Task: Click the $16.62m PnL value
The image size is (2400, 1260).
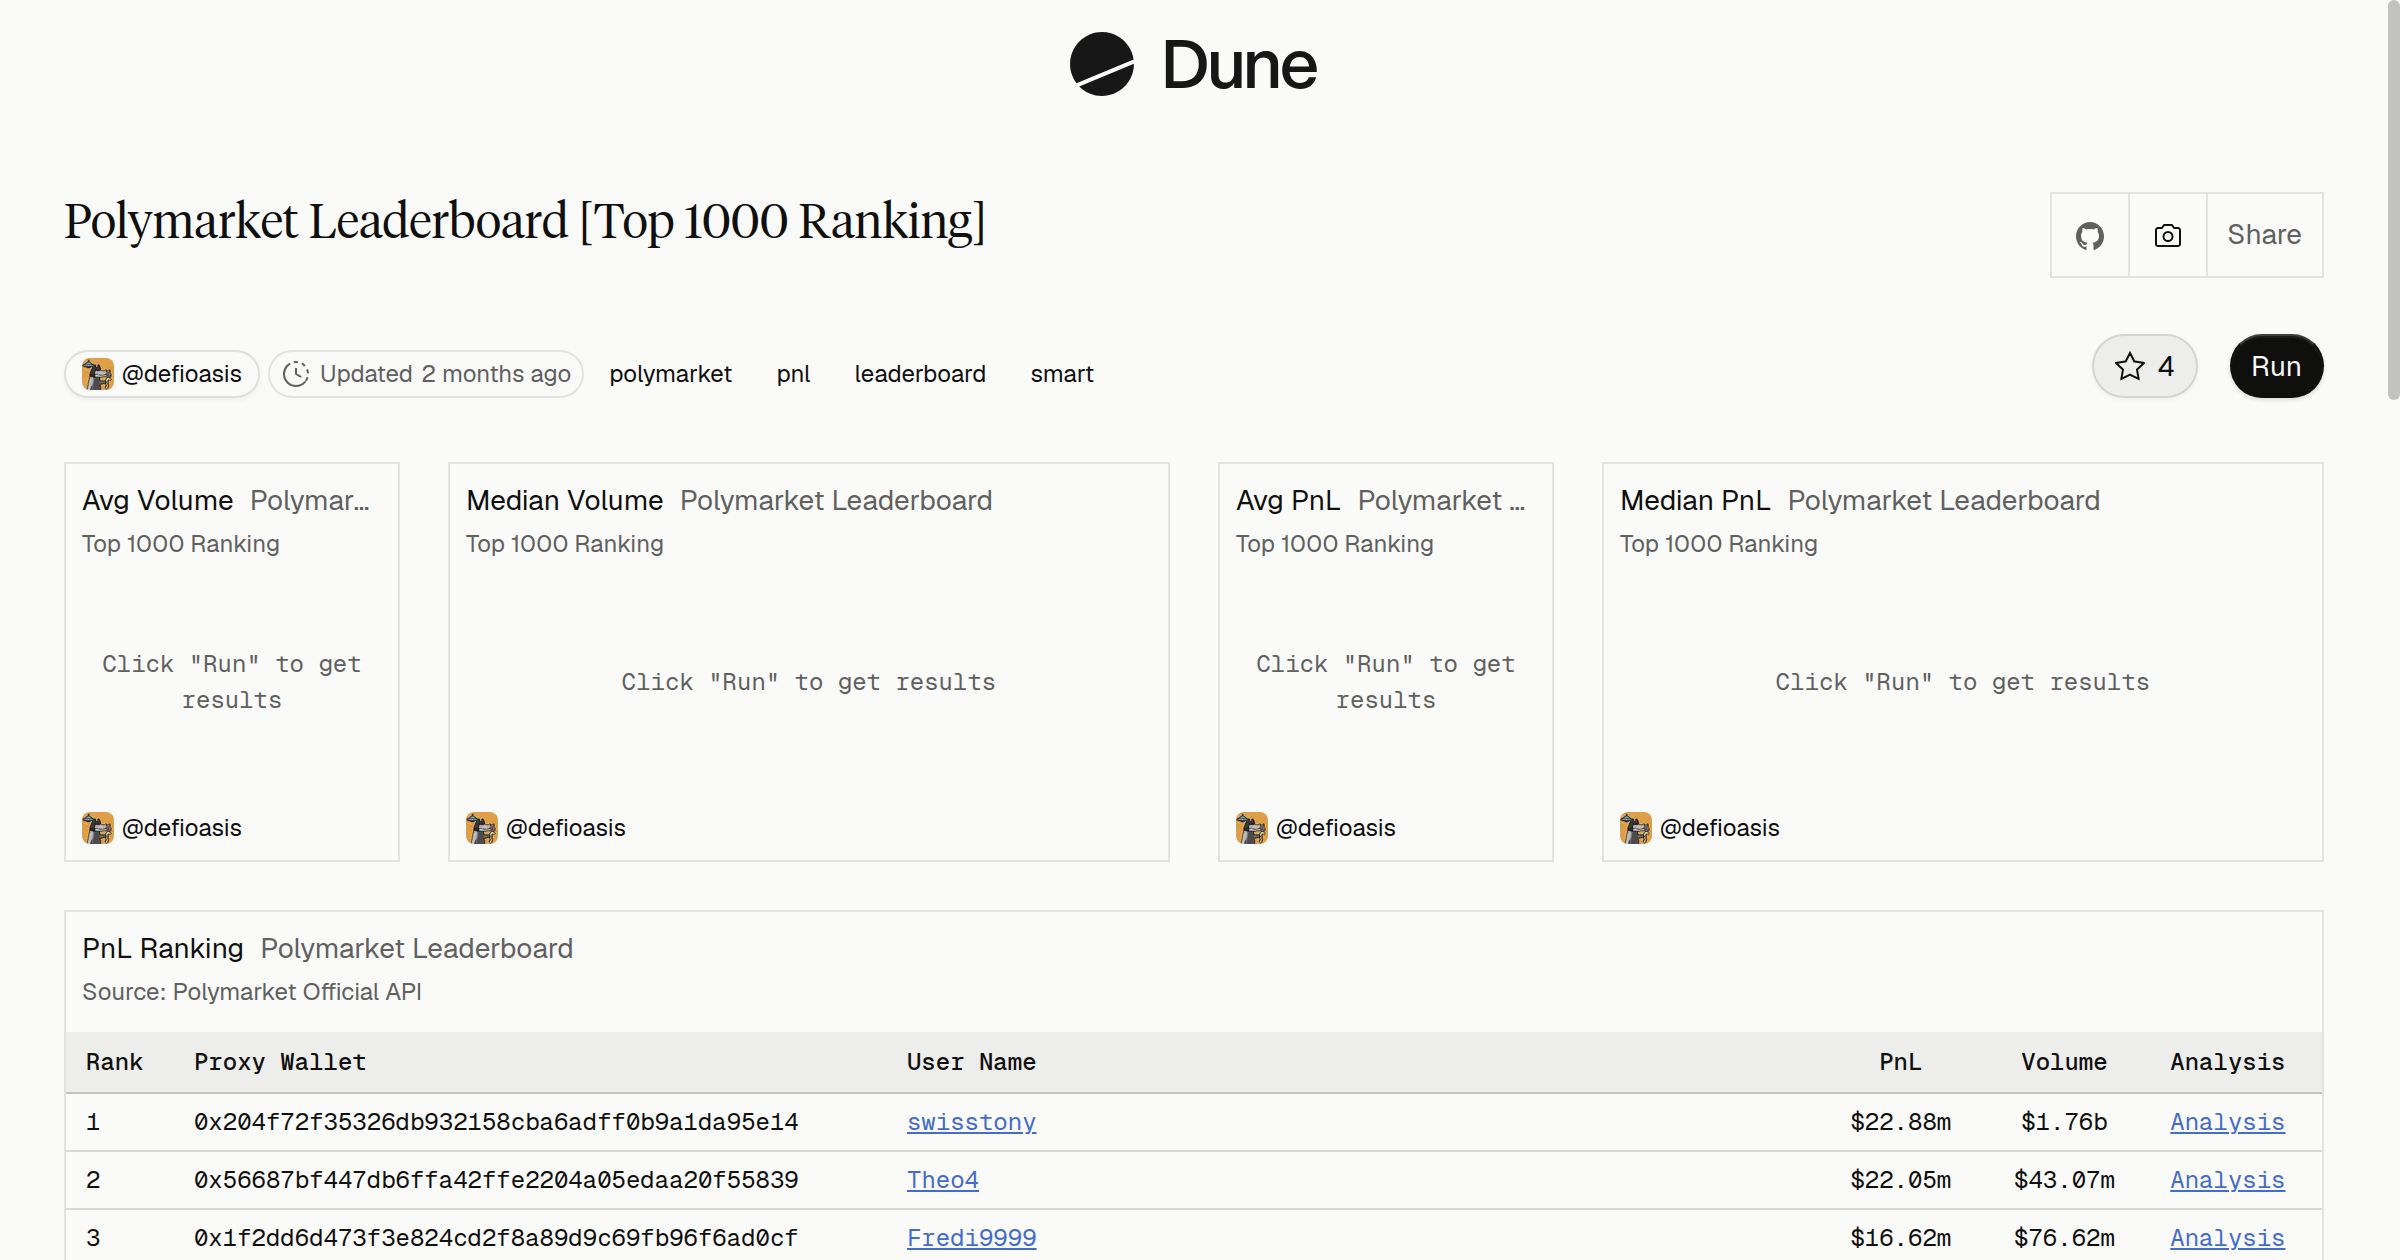Action: tap(1900, 1238)
